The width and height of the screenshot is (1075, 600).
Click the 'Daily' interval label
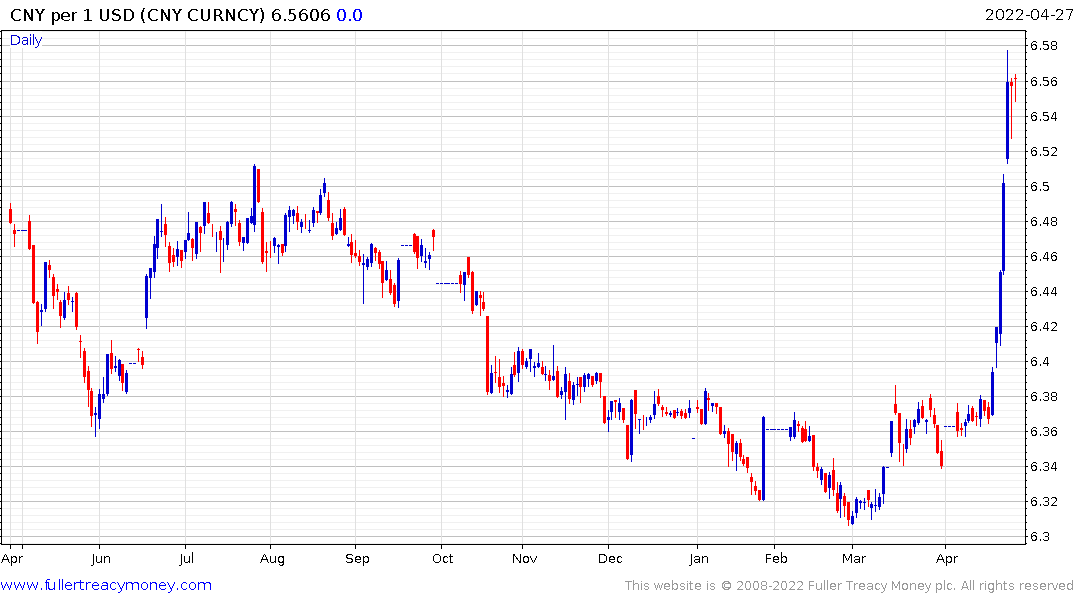click(x=26, y=40)
